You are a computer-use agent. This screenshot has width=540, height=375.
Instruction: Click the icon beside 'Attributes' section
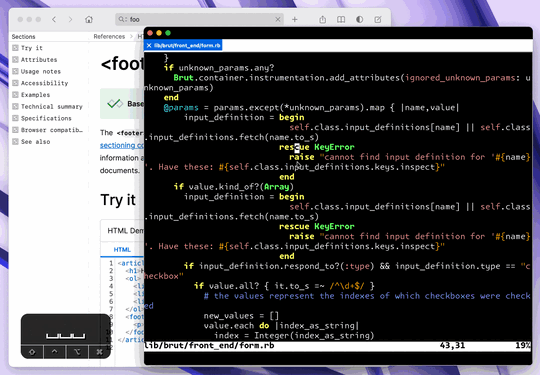tap(15, 60)
